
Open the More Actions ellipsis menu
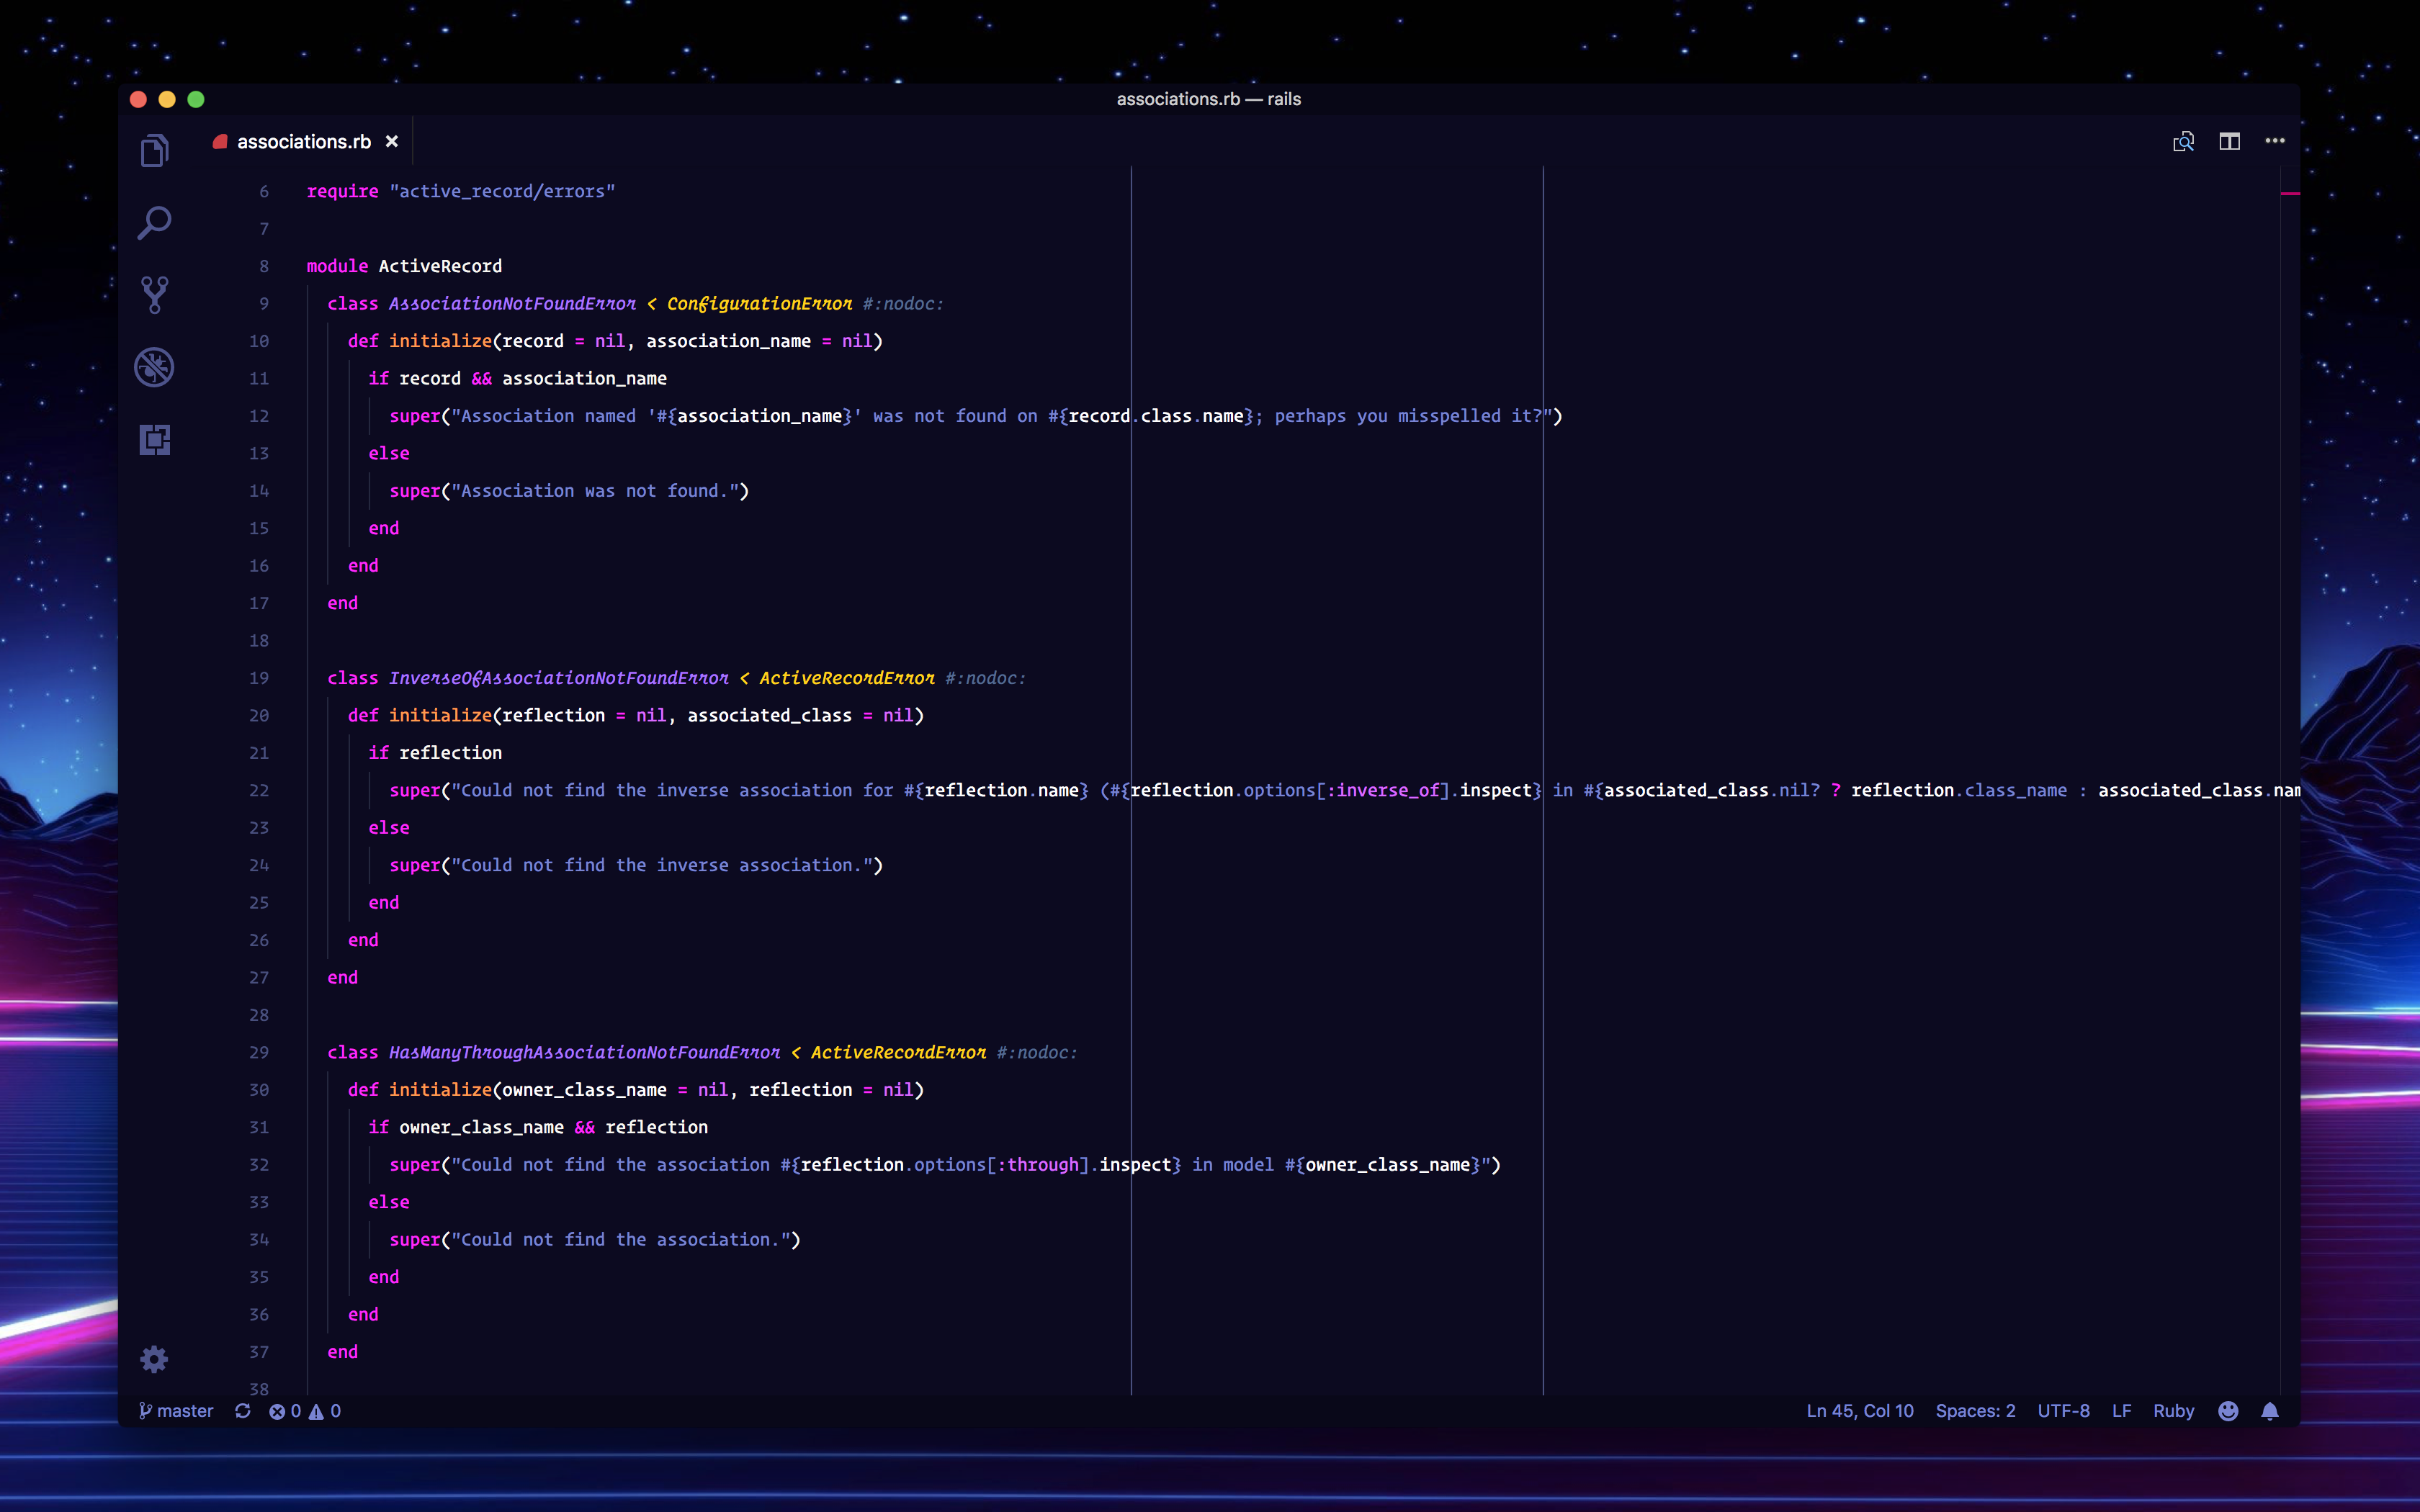click(2275, 141)
